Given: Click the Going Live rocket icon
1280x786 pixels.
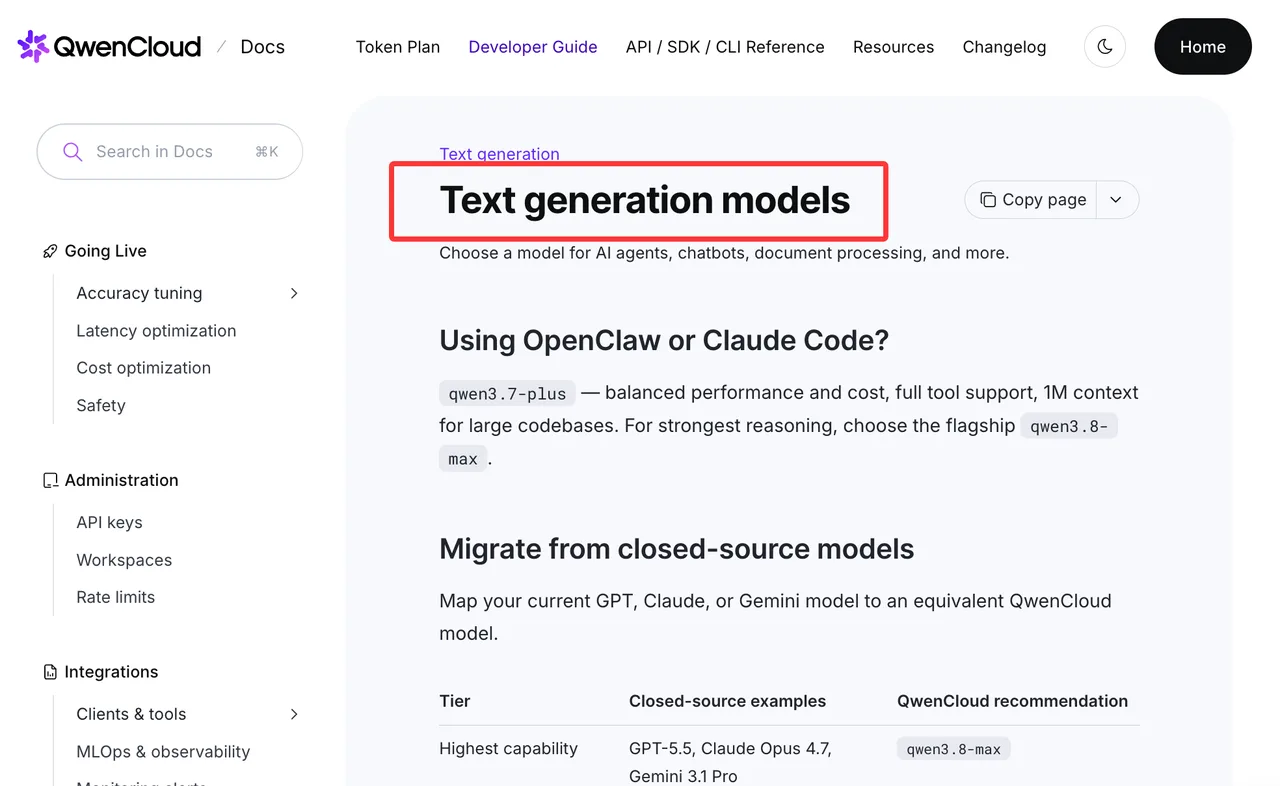Looking at the screenshot, I should (x=50, y=252).
